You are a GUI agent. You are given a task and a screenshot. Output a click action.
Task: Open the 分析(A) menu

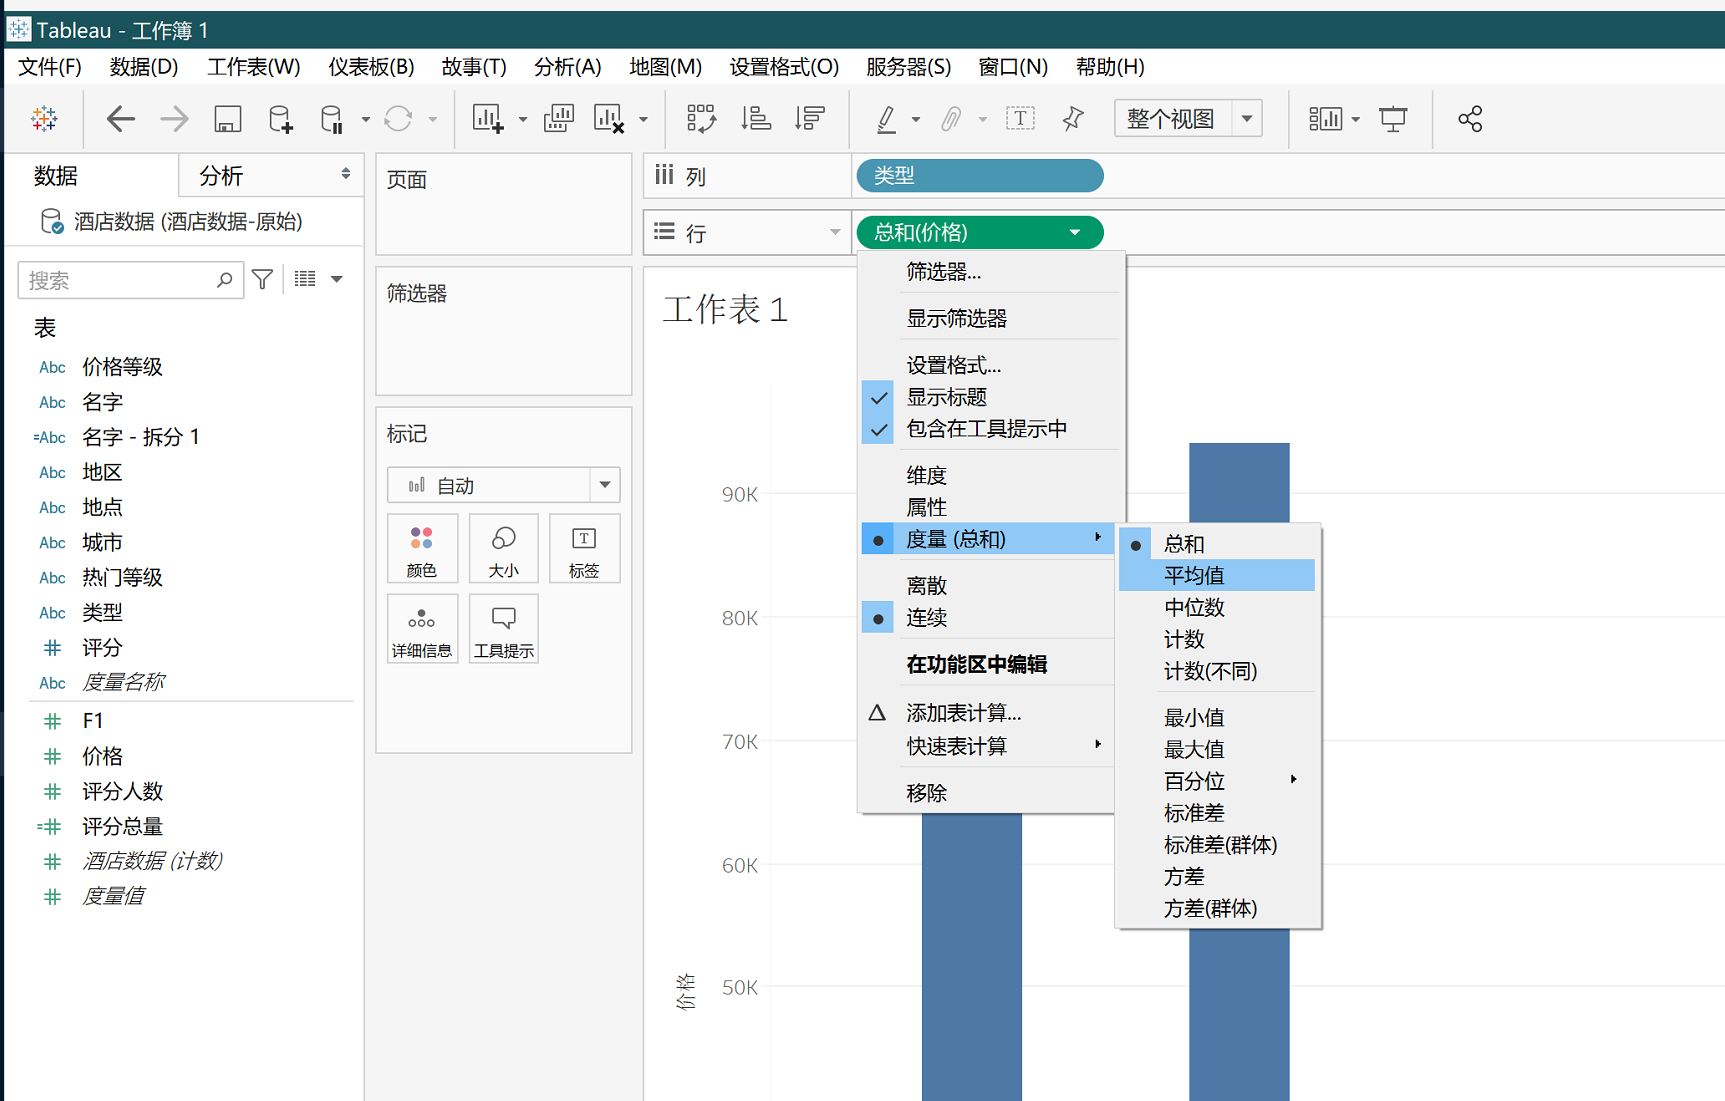pyautogui.click(x=567, y=67)
